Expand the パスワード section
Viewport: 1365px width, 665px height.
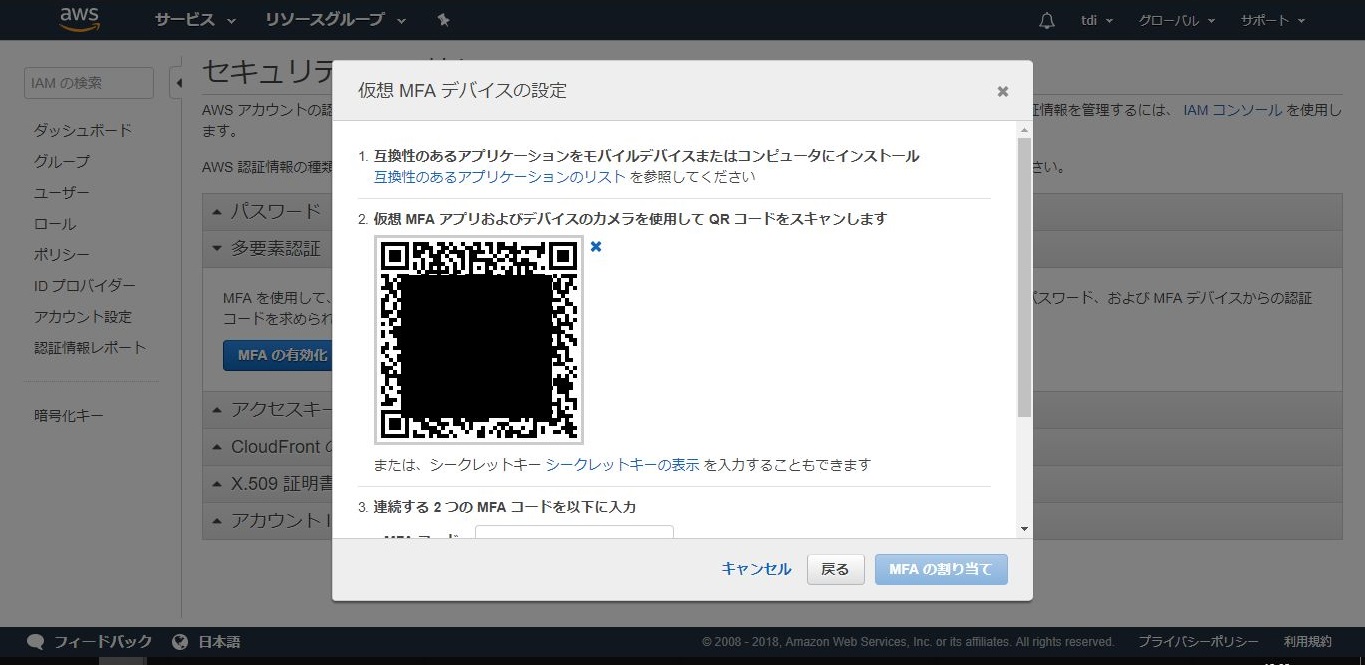[265, 211]
